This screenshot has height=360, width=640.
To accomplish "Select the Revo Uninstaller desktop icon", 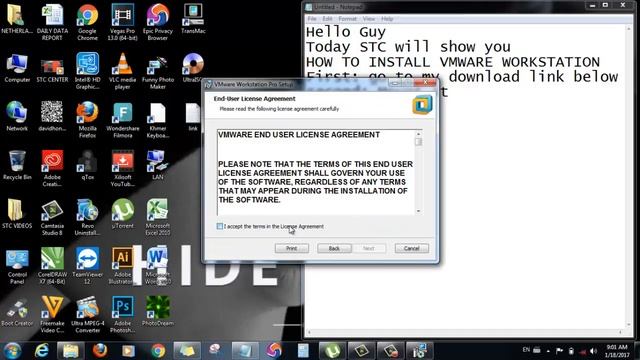I will click(87, 217).
